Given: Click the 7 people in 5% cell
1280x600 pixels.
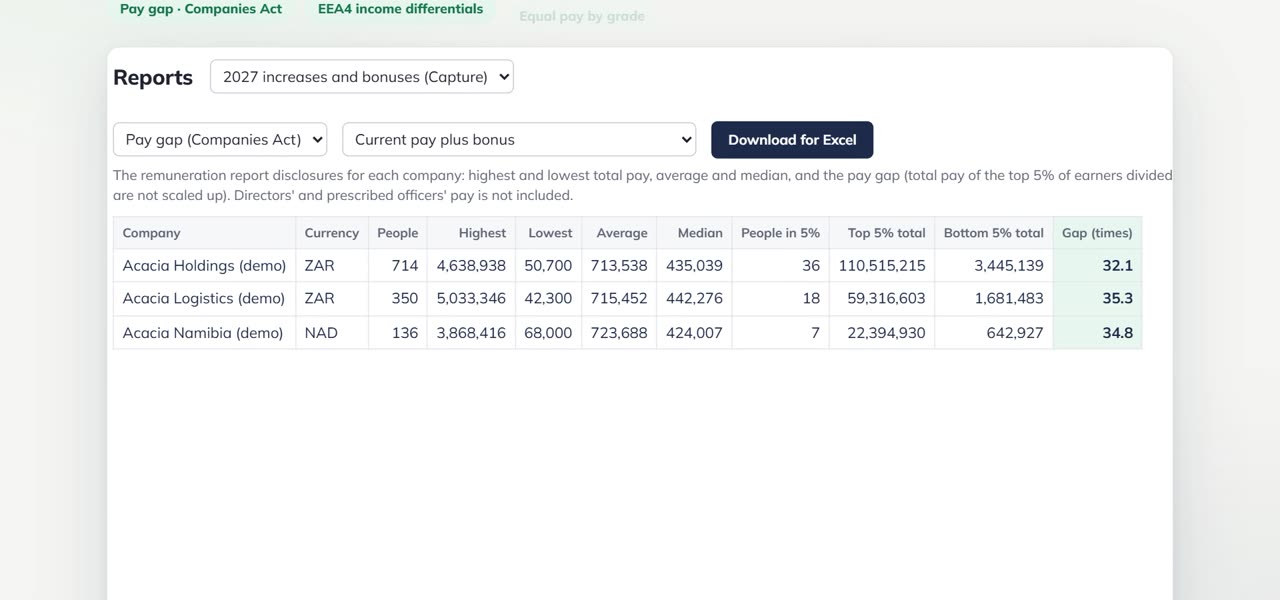Looking at the screenshot, I should click(x=781, y=333).
